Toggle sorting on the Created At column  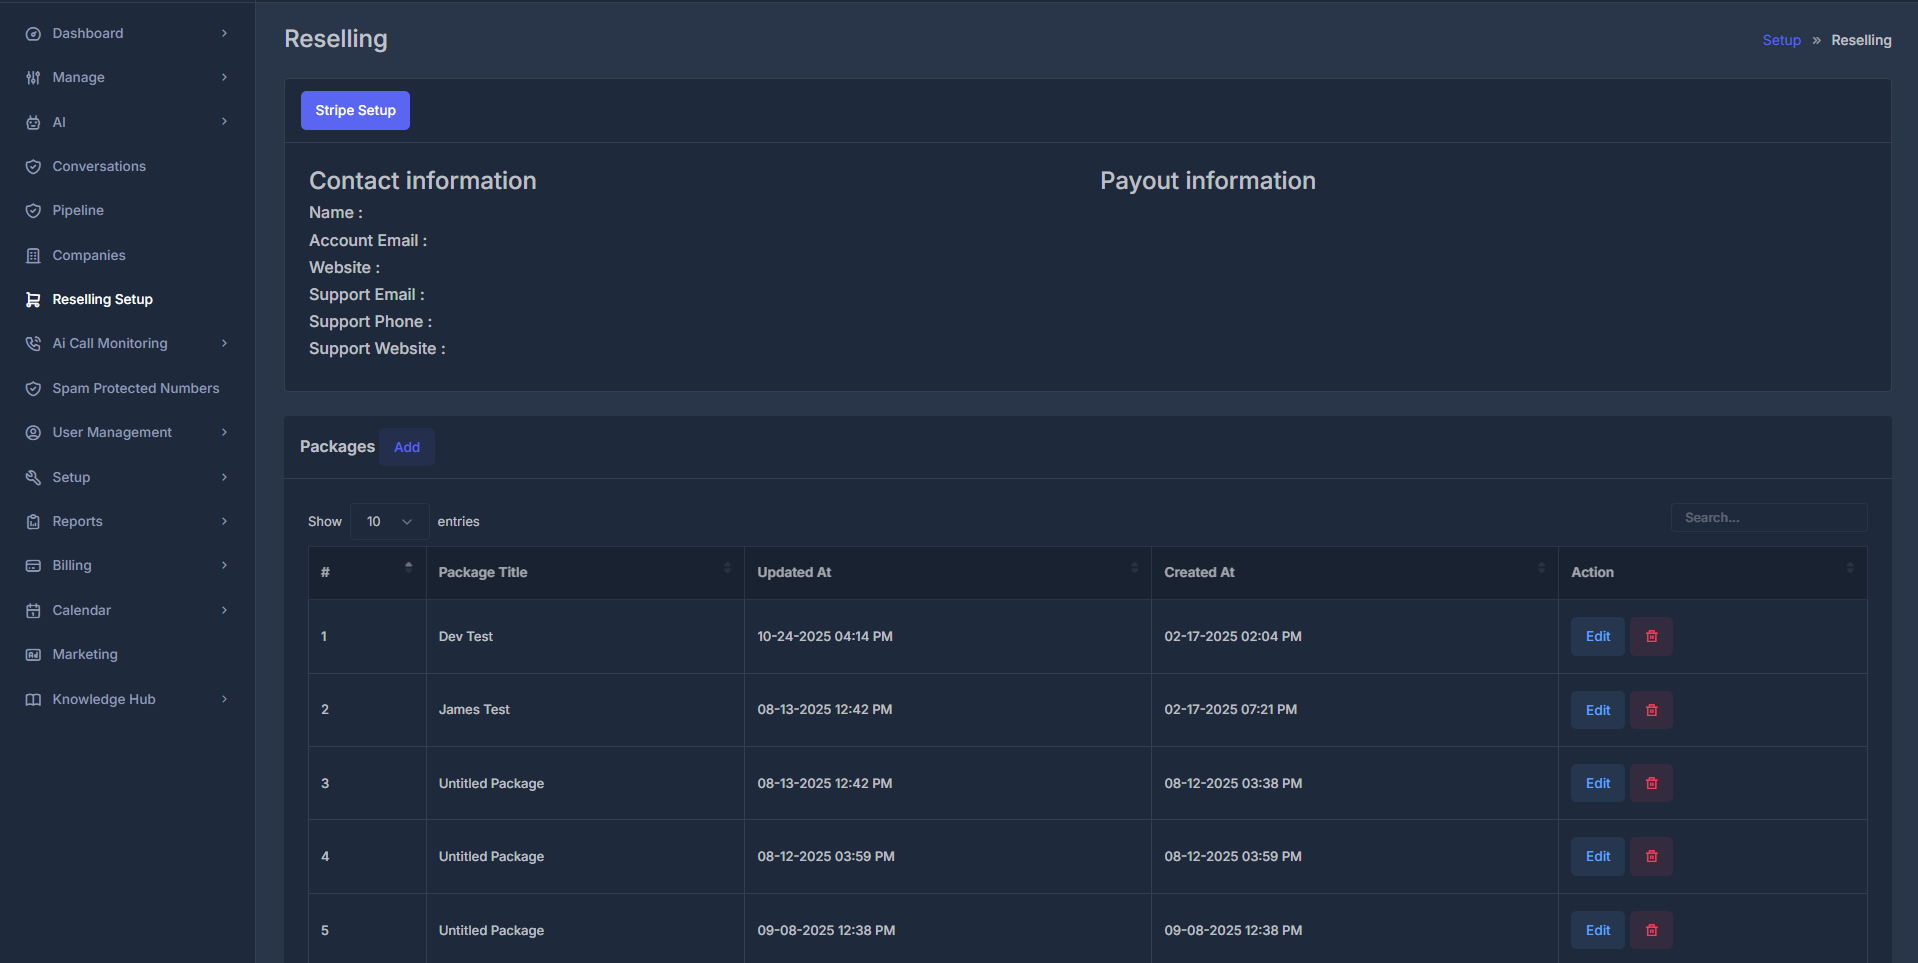pyautogui.click(x=1541, y=568)
